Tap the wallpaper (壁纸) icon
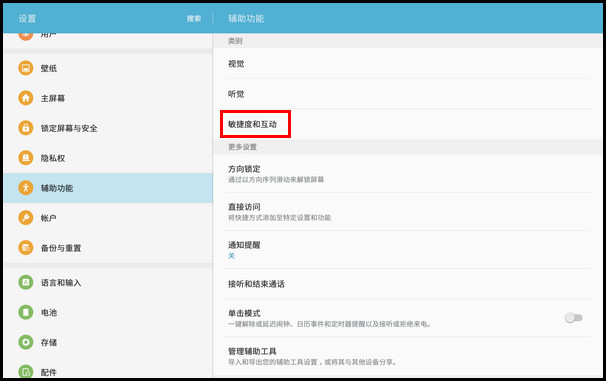606x381 pixels. 26,68
